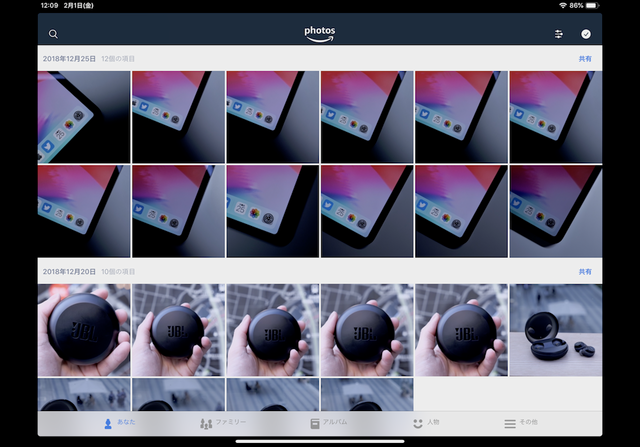This screenshot has width=640, height=447.
Task: Open sixth photo in December 25 first row
Action: pos(556,117)
